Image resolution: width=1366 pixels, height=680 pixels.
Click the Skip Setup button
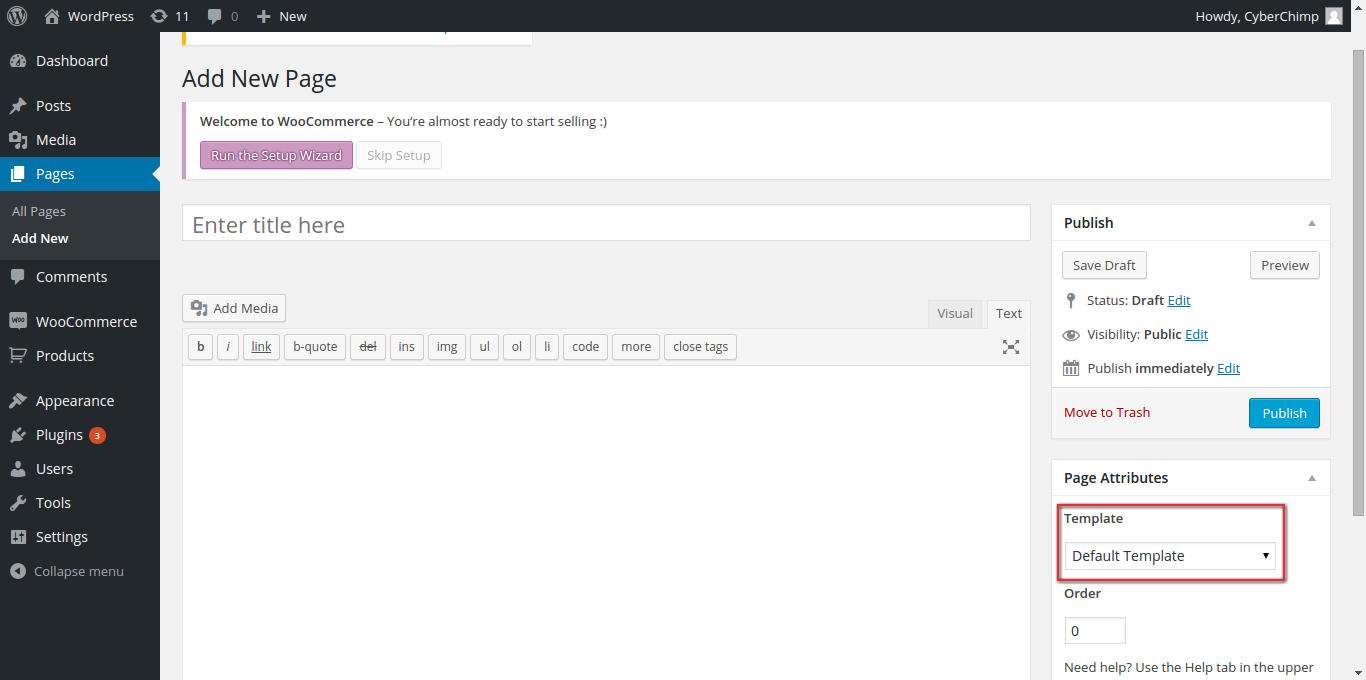point(399,155)
